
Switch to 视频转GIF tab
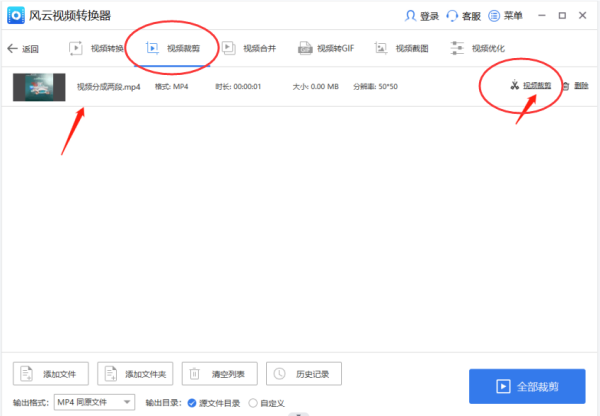point(326,49)
